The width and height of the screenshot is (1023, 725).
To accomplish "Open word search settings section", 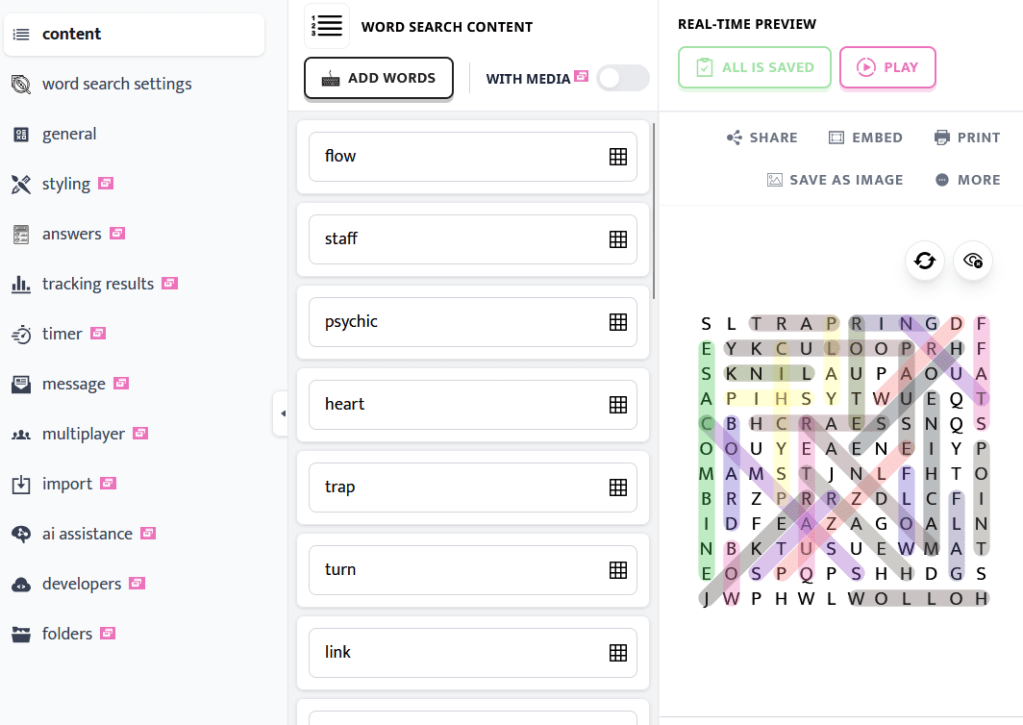I will 116,84.
